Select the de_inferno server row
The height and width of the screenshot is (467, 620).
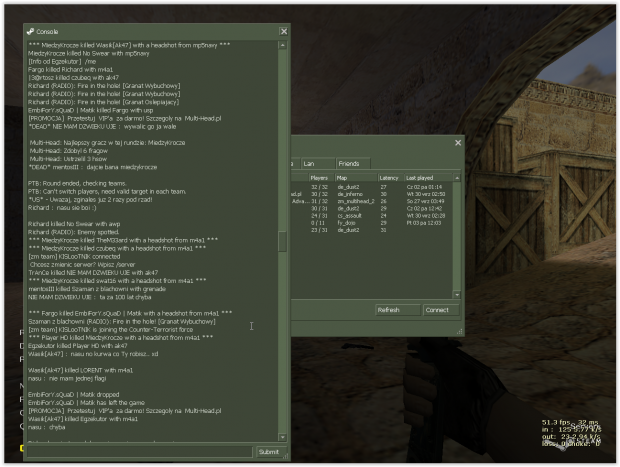point(372,194)
